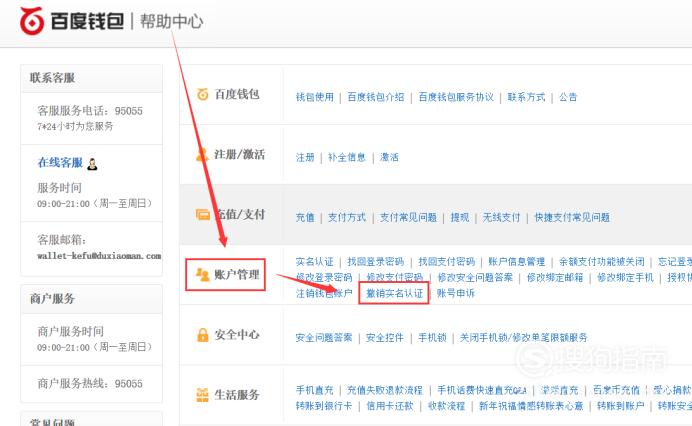The image size is (692, 426).
Task: Select the 生活服务 category heading
Action: tap(237, 395)
